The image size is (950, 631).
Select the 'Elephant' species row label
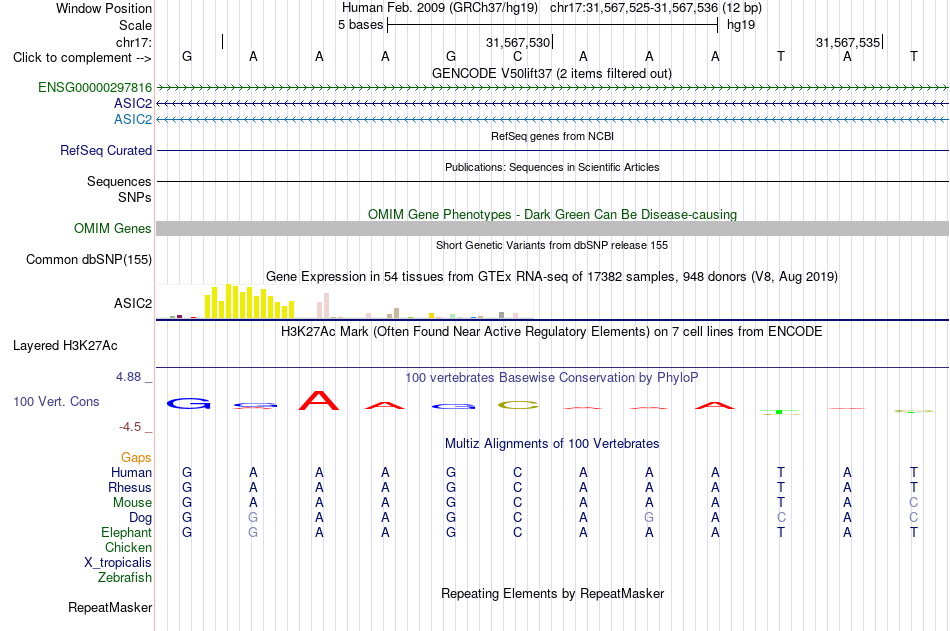126,533
